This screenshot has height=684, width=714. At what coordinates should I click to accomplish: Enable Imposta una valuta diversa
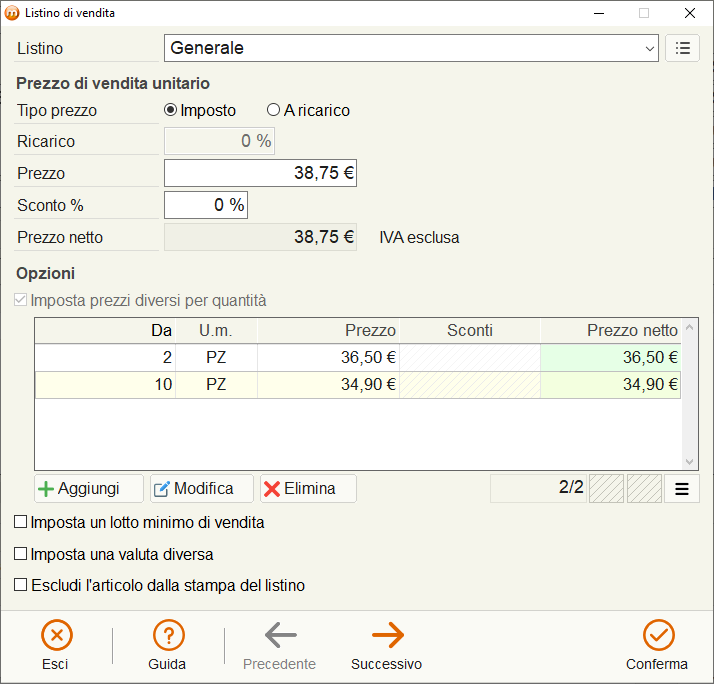pos(20,554)
